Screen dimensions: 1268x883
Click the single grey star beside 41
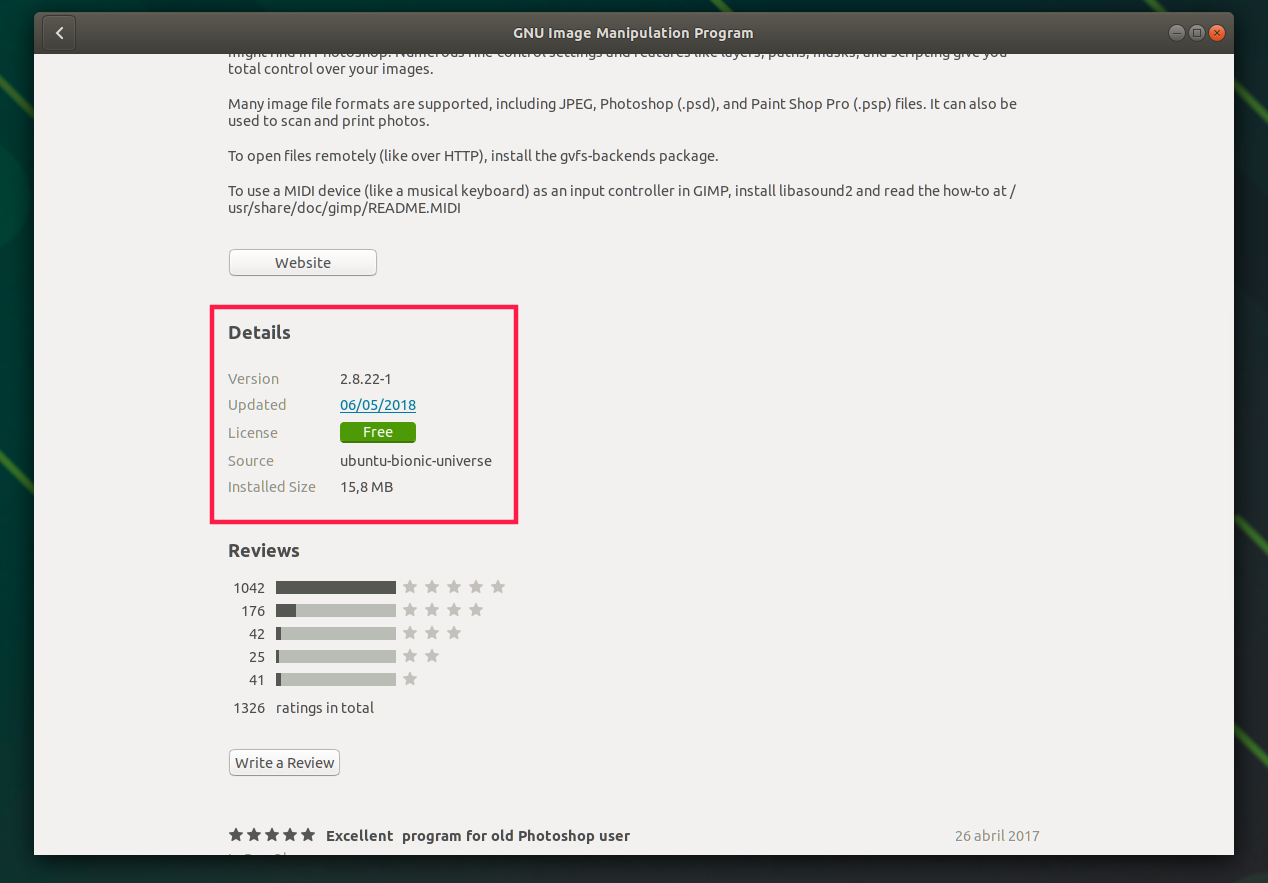pos(410,679)
